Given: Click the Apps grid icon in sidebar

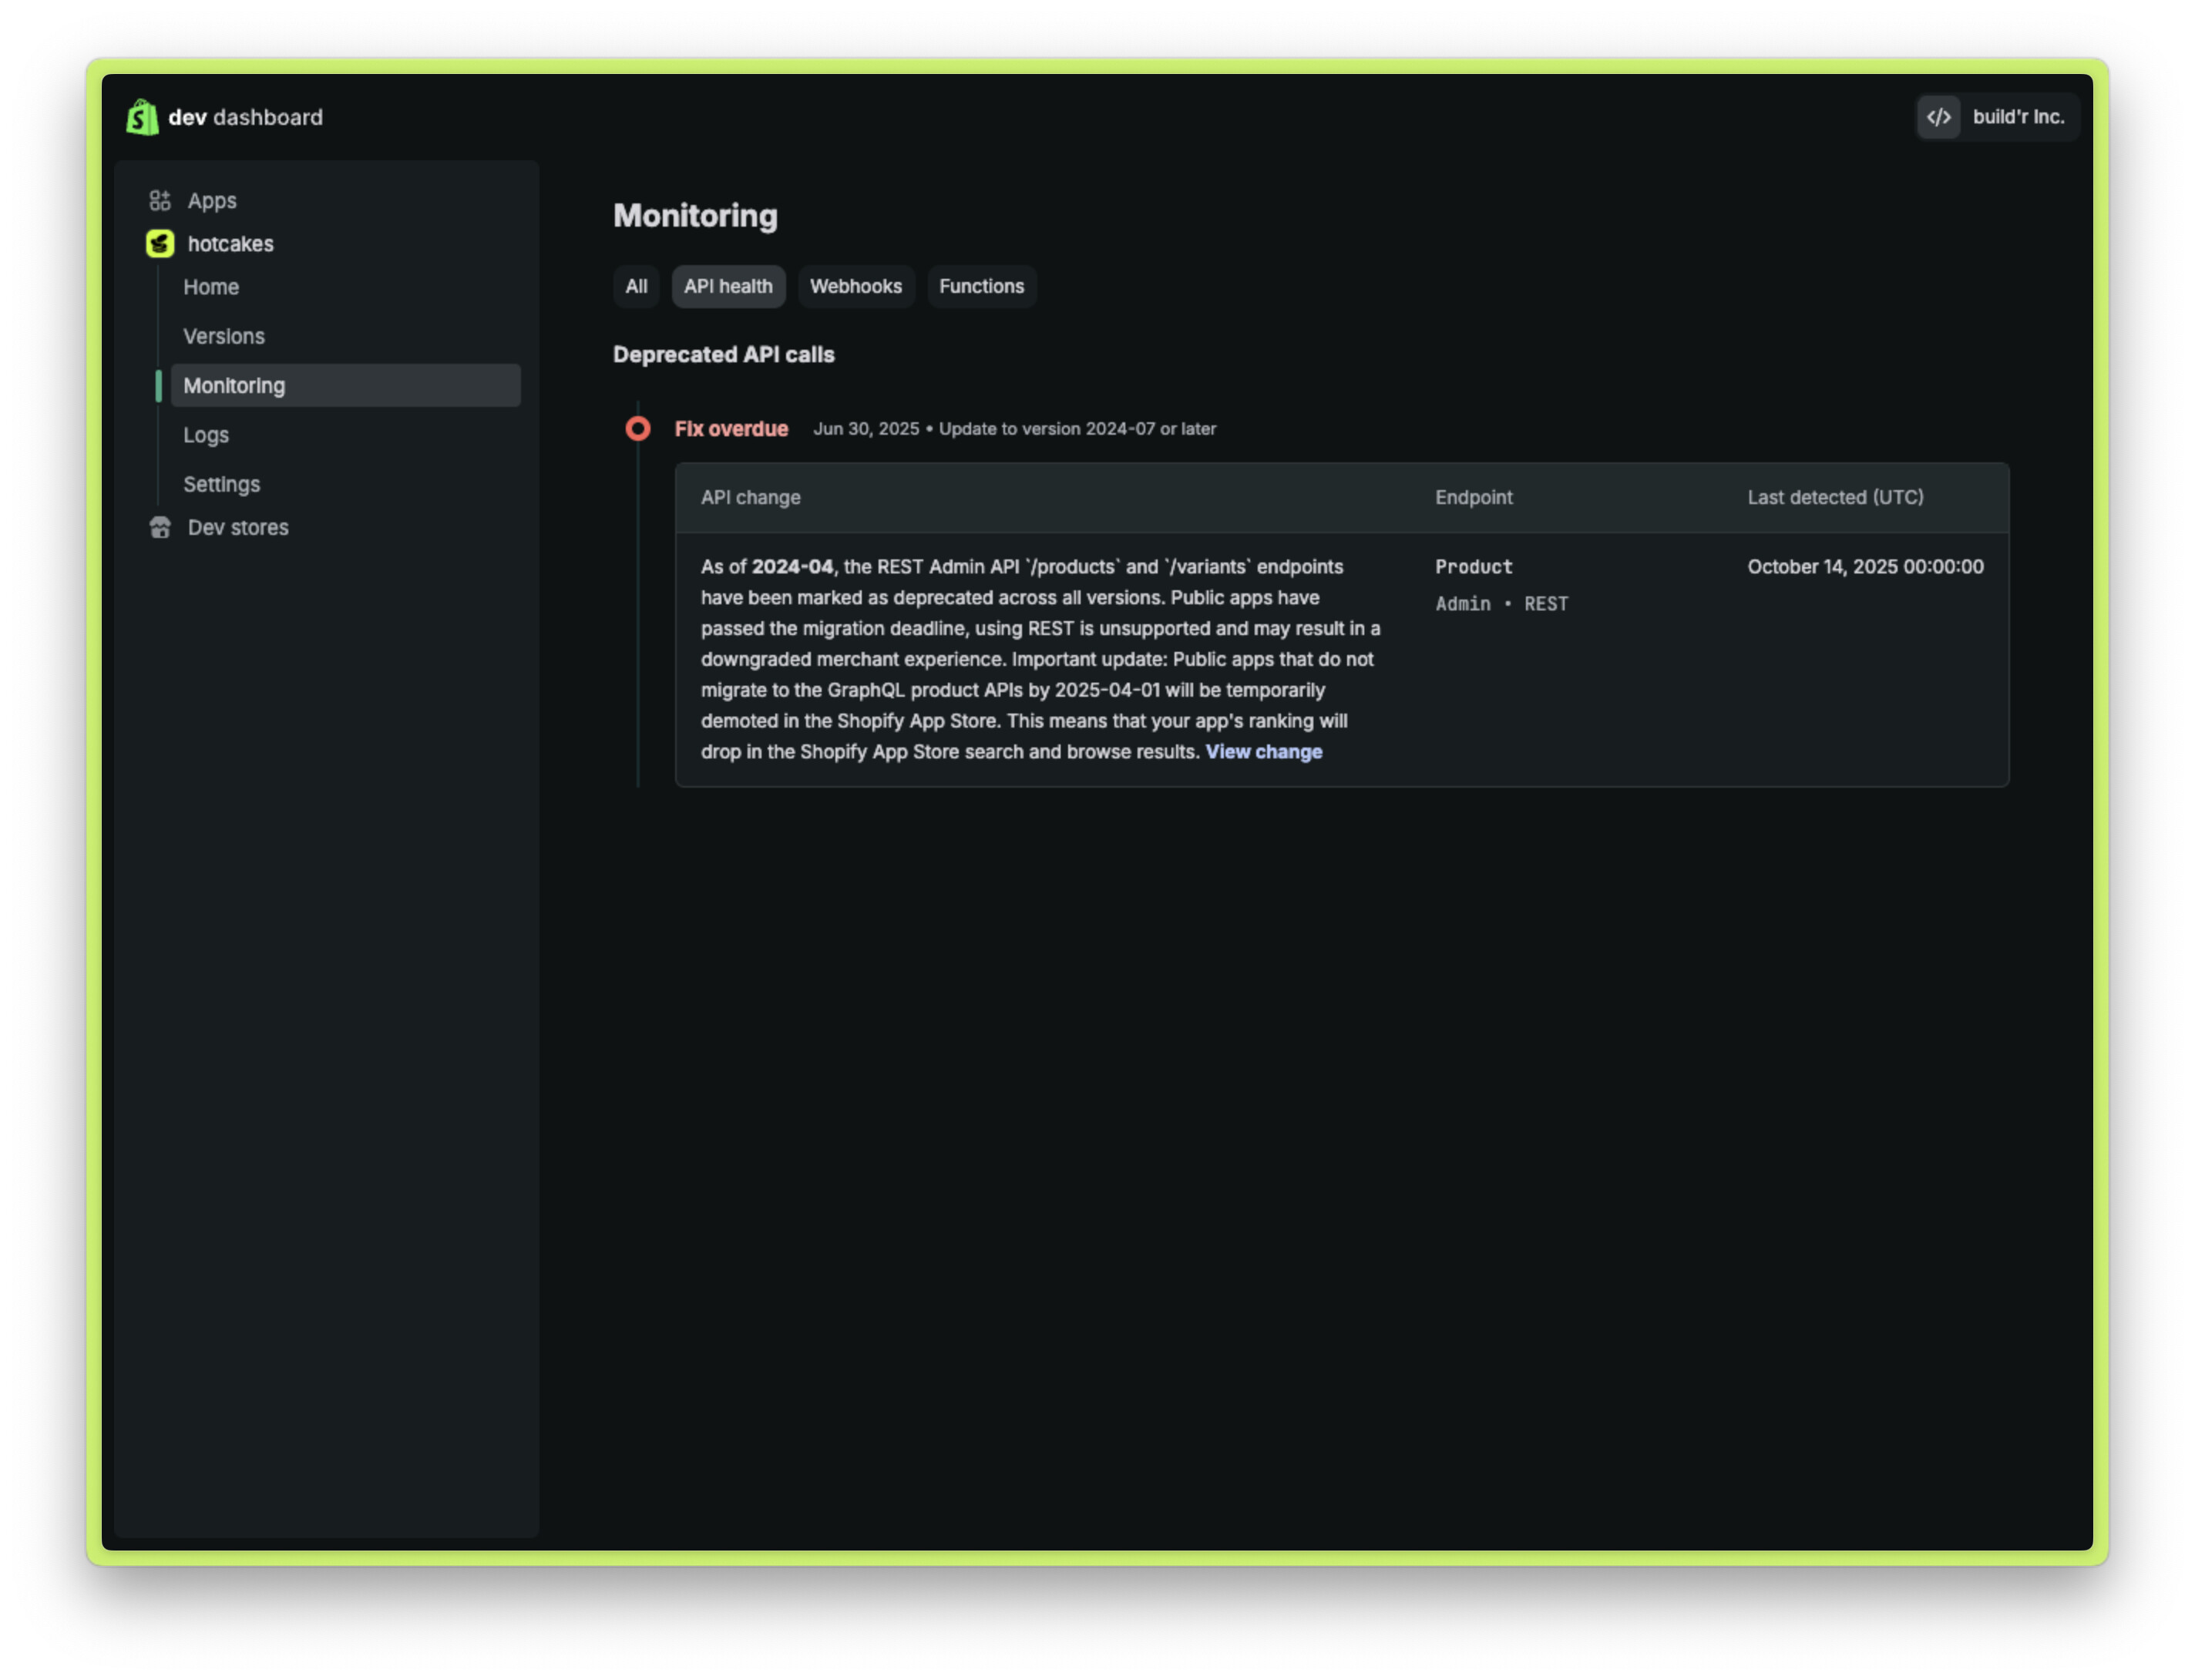Looking at the screenshot, I should coord(160,201).
